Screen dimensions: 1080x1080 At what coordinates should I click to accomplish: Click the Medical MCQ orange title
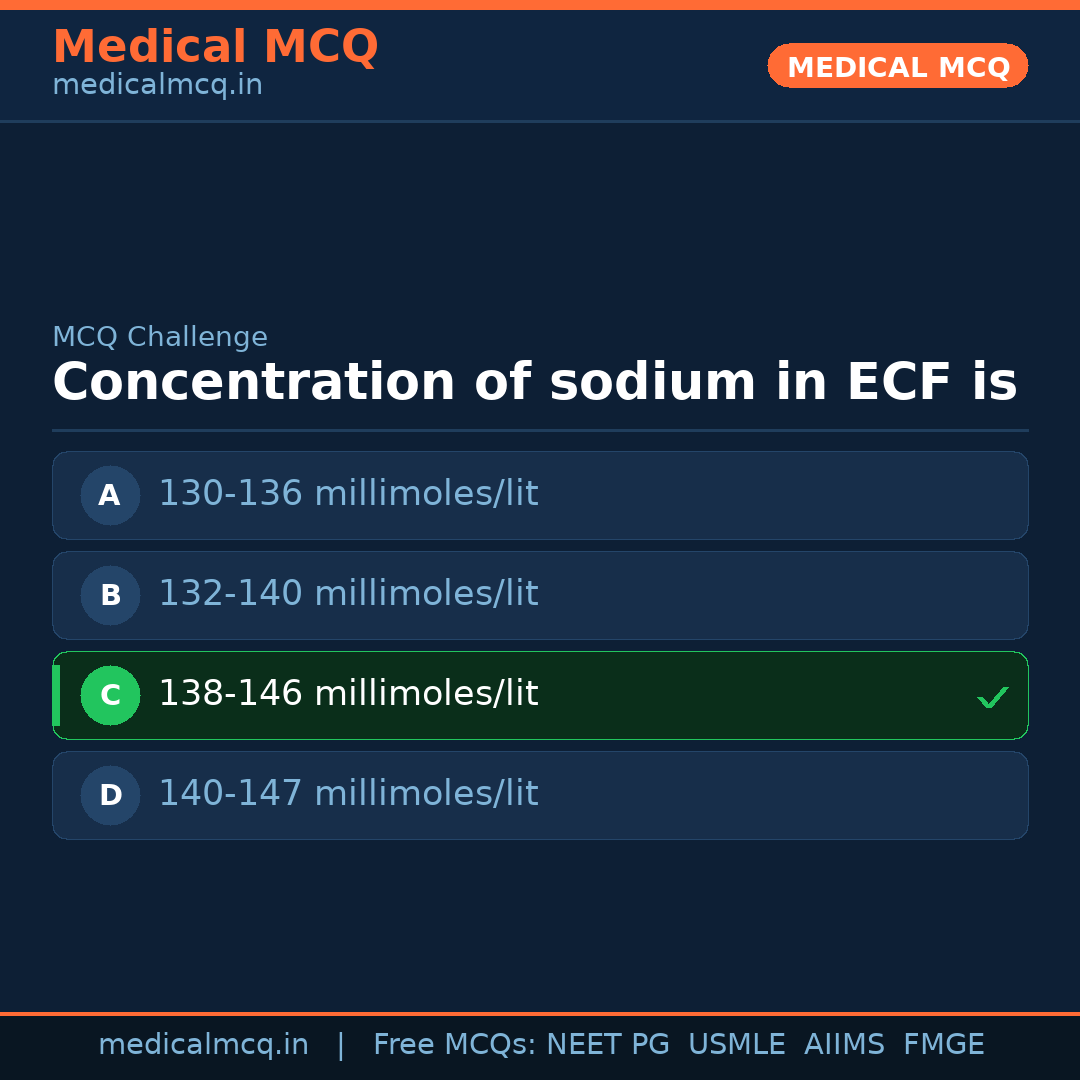tap(215, 47)
